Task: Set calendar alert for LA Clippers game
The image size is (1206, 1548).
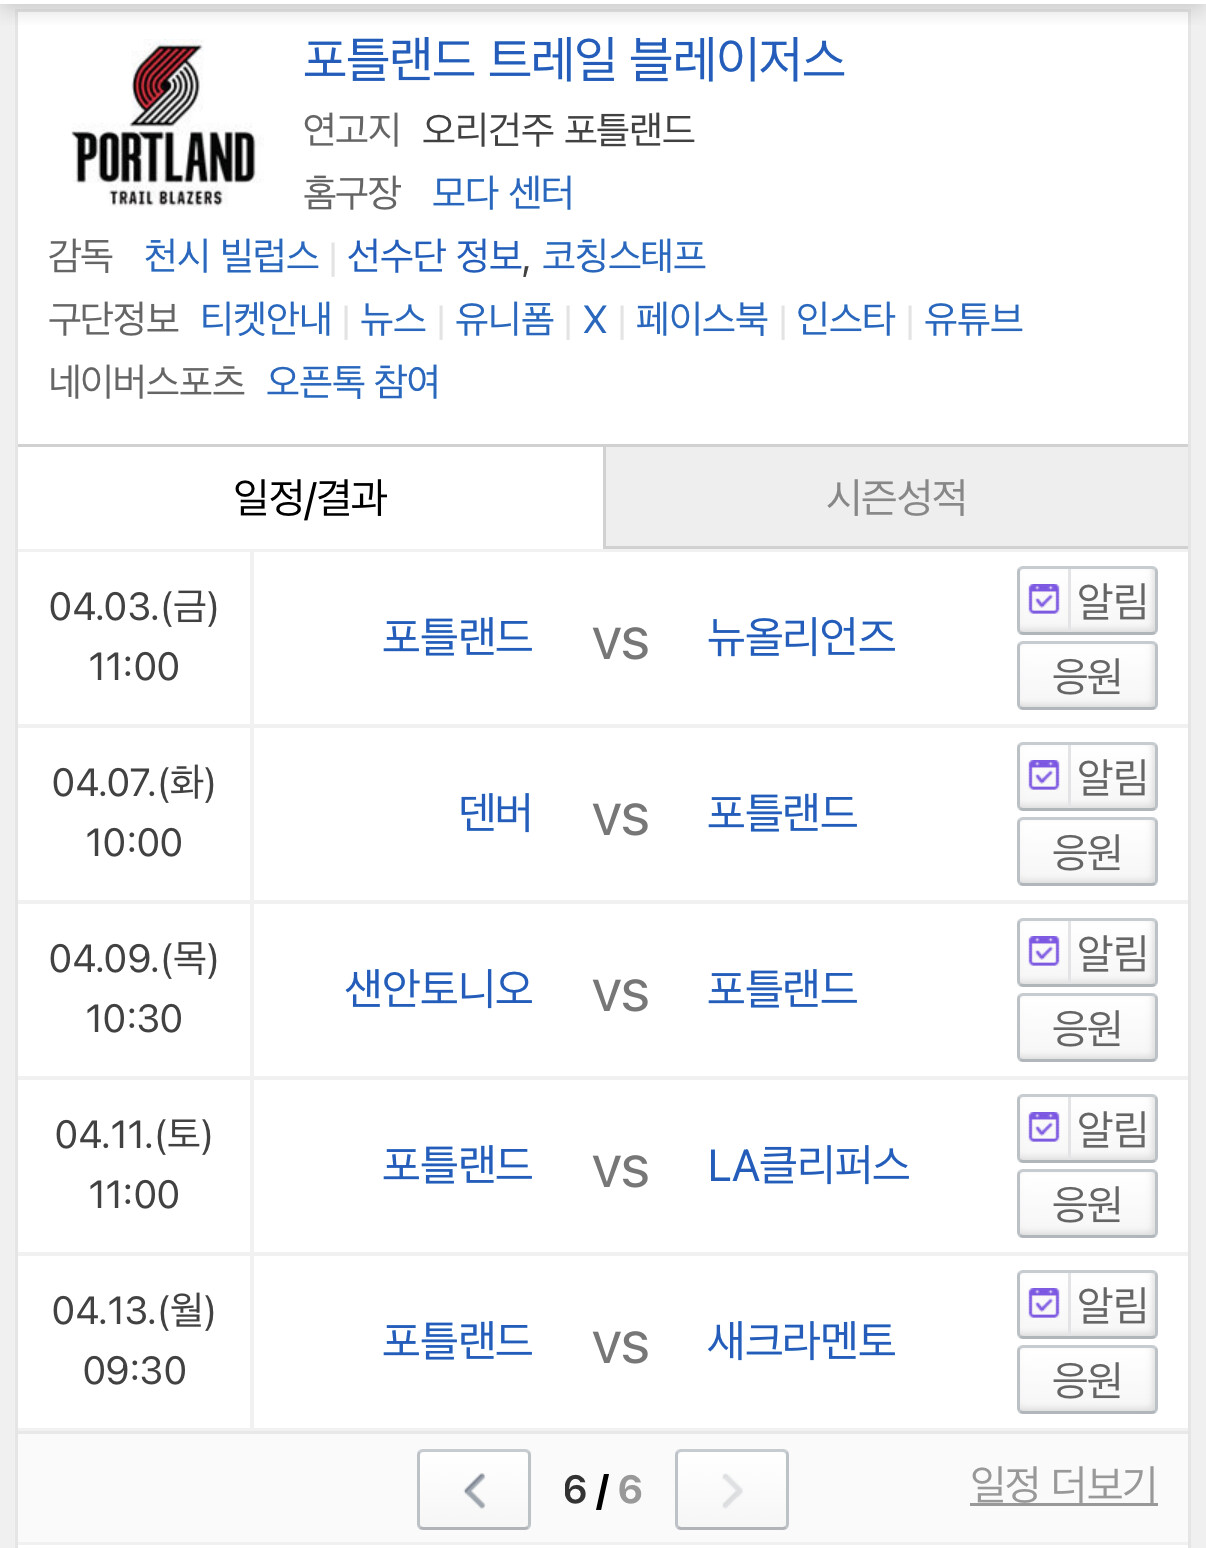Action: coord(1087,1129)
